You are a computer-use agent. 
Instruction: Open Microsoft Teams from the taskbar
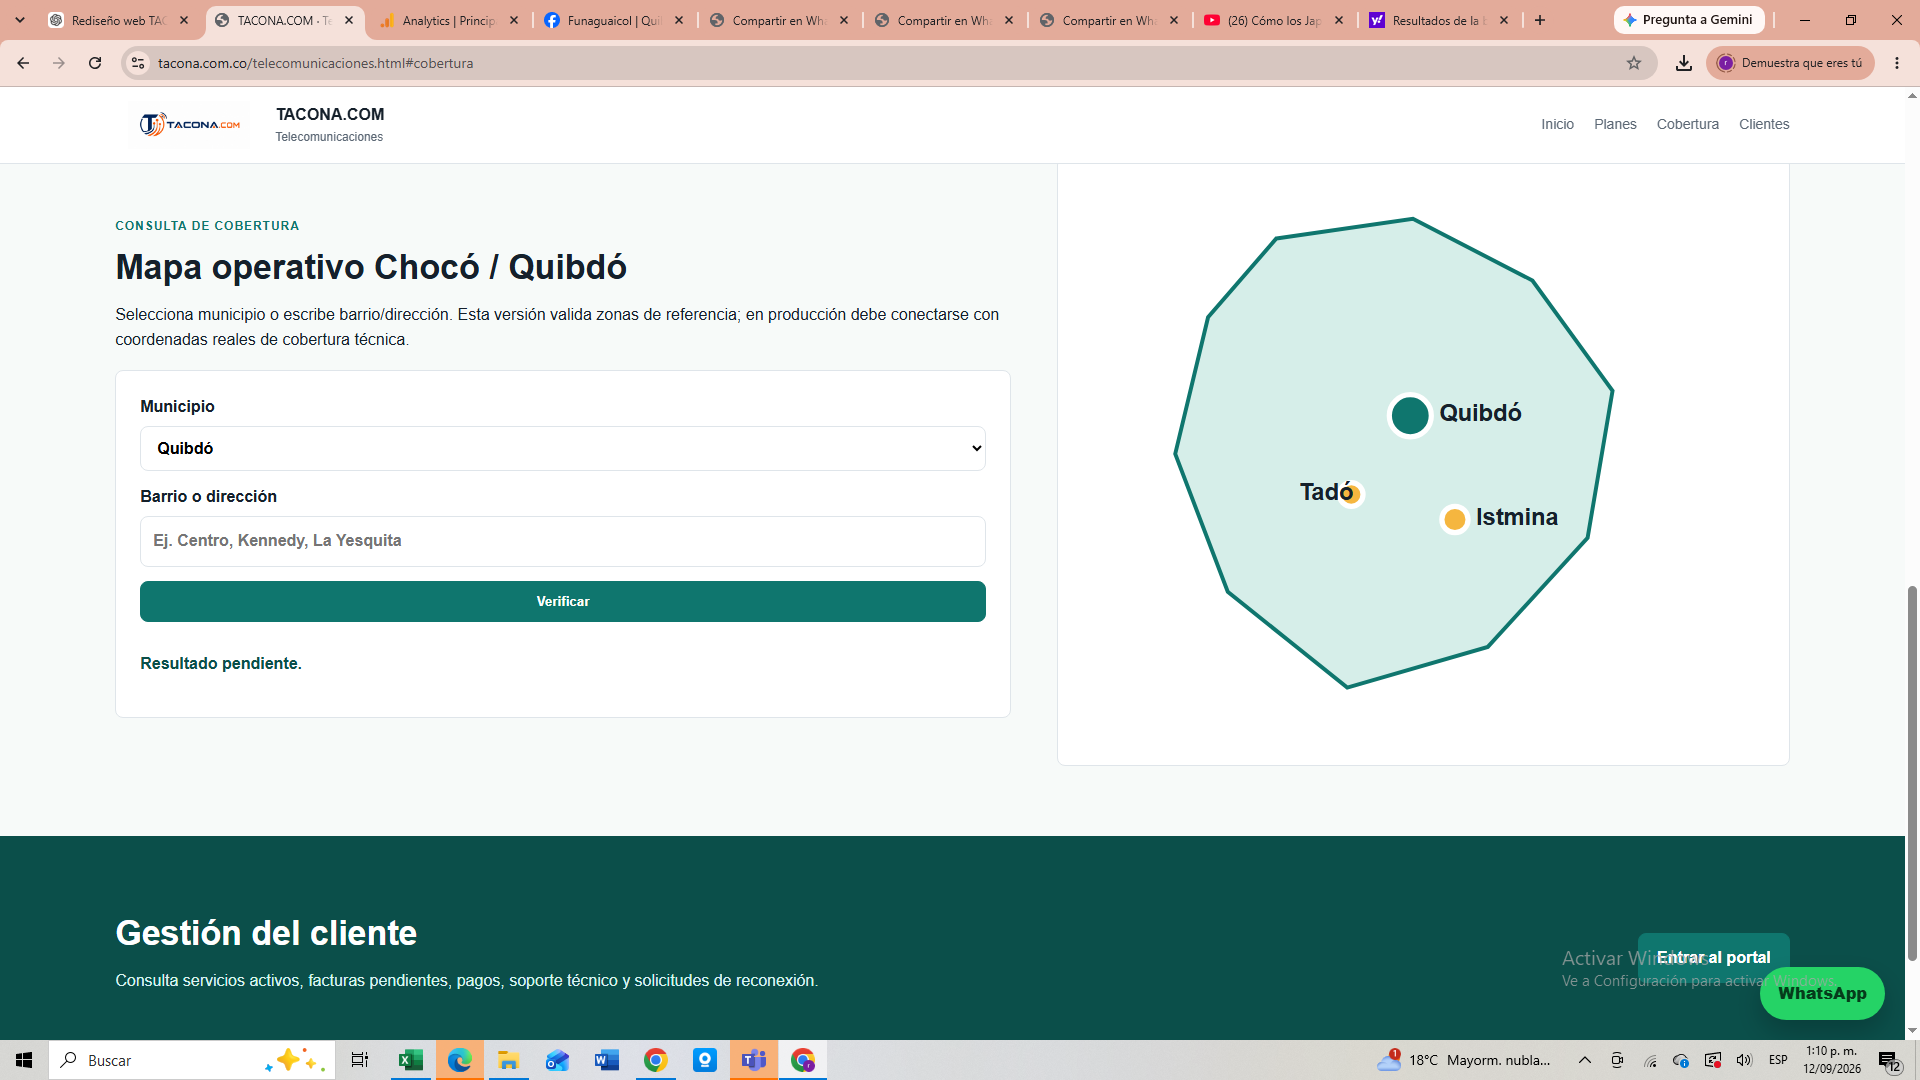click(754, 1060)
